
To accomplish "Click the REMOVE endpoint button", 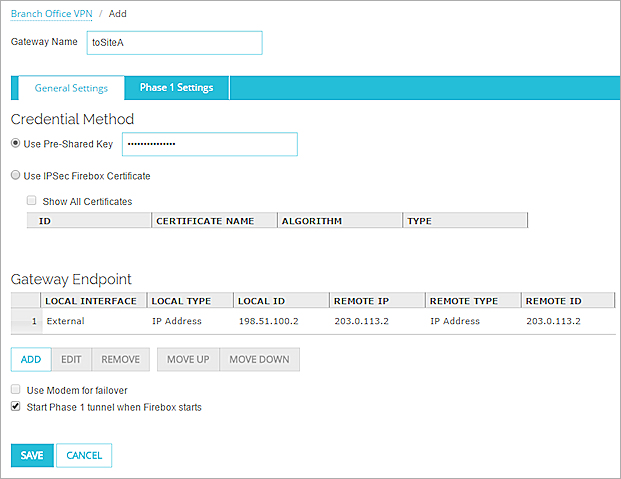I will click(121, 359).
